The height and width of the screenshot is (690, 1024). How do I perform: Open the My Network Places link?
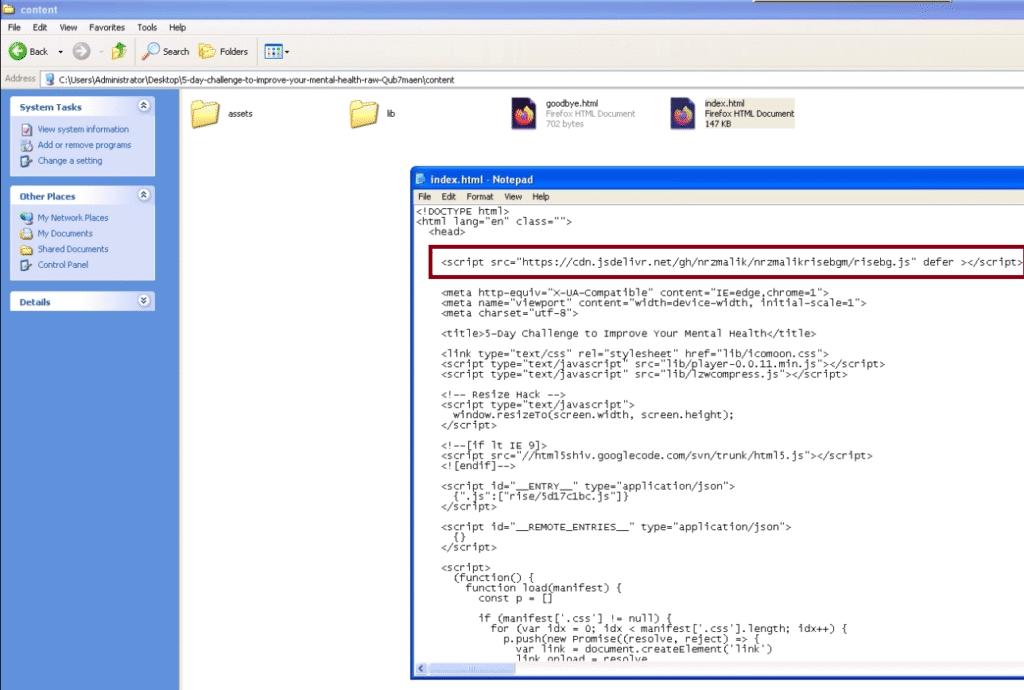(x=73, y=218)
